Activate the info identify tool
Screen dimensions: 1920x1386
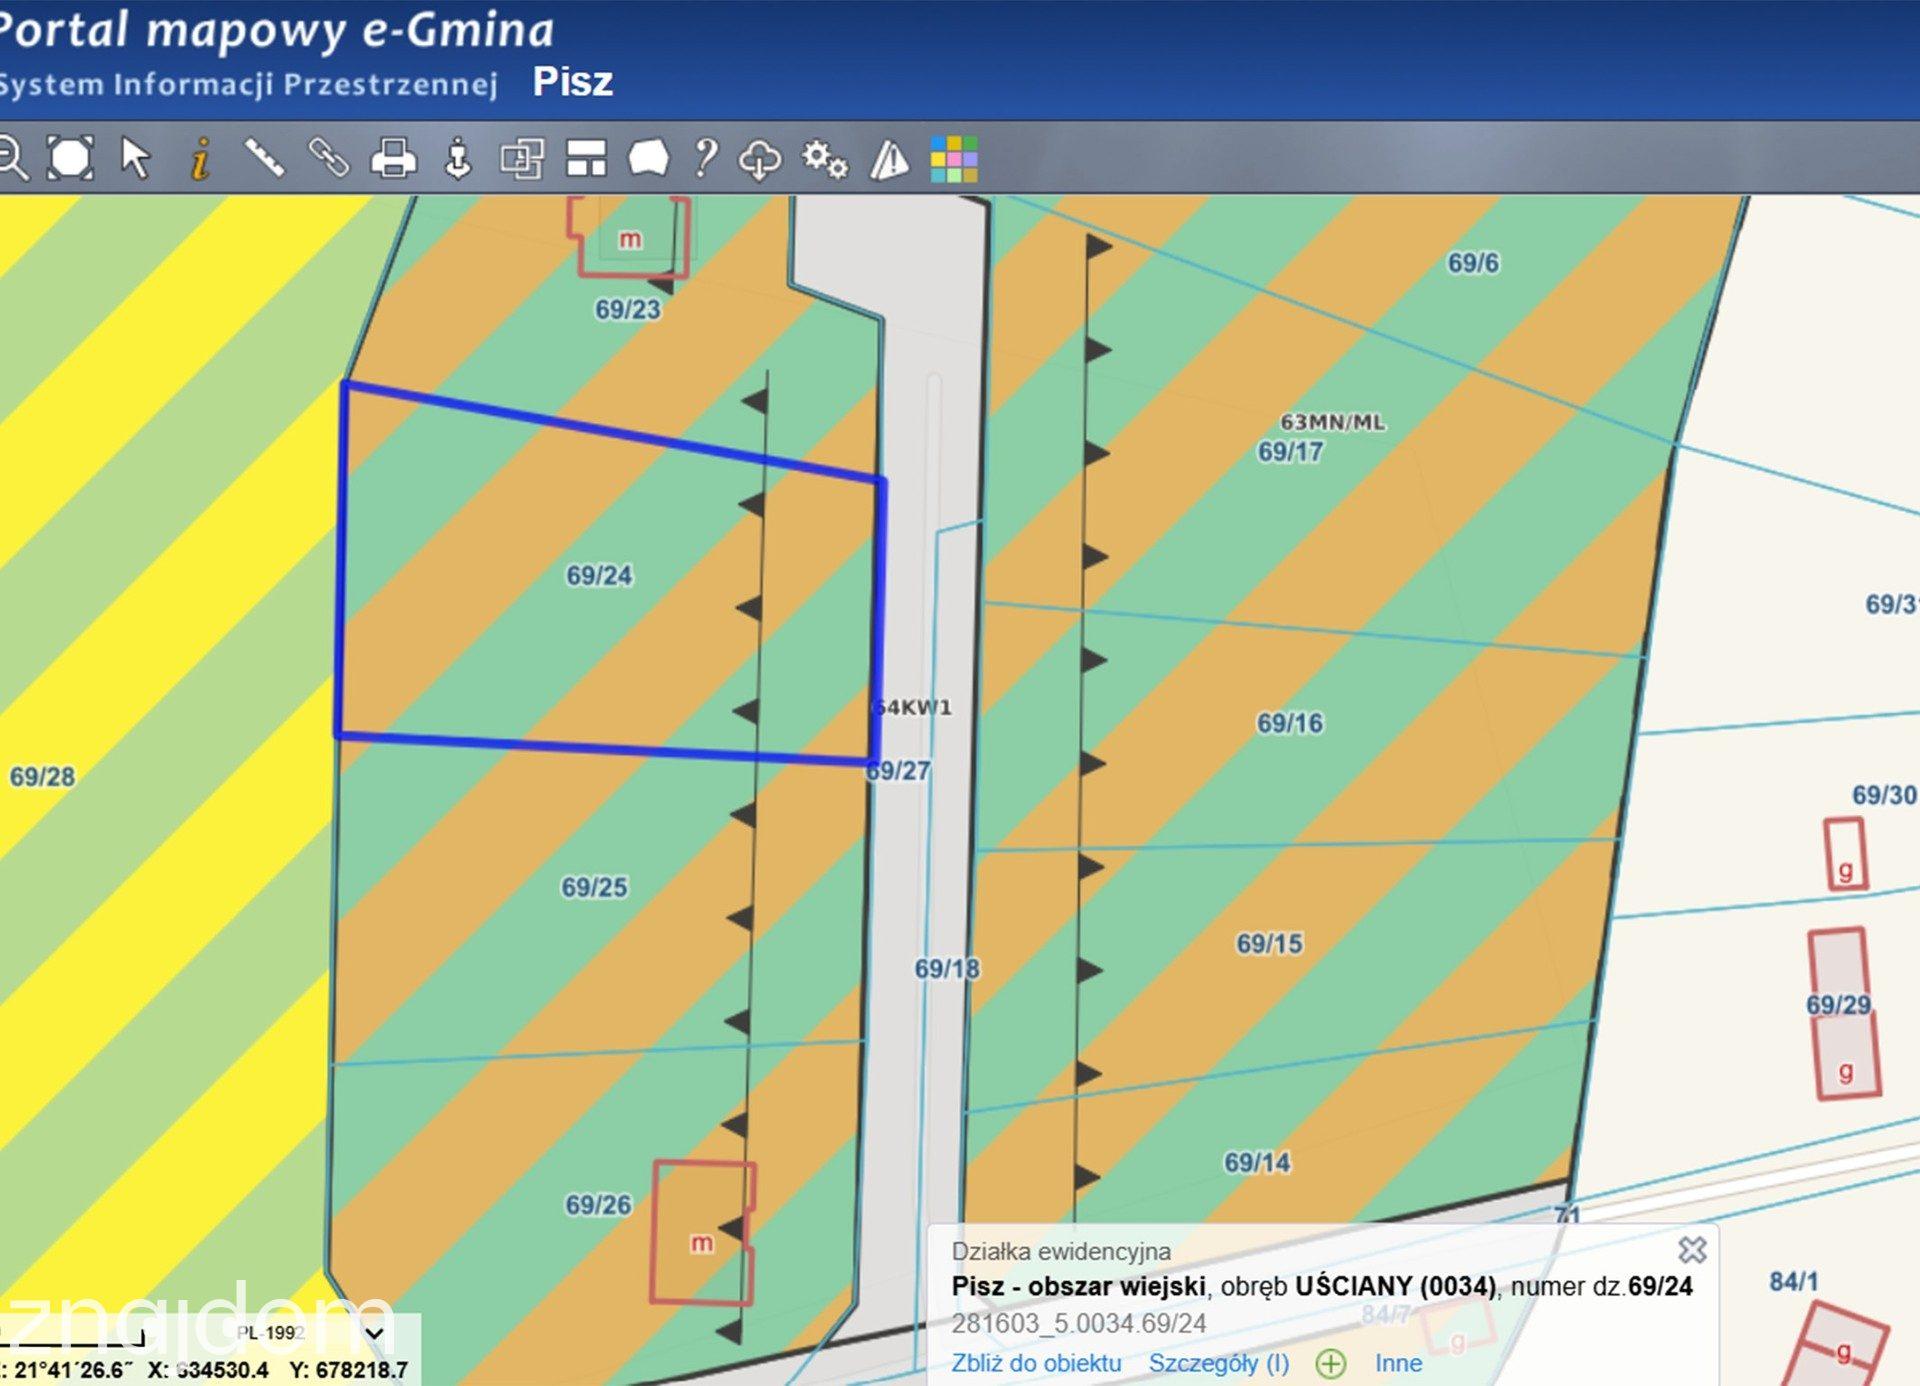[201, 158]
